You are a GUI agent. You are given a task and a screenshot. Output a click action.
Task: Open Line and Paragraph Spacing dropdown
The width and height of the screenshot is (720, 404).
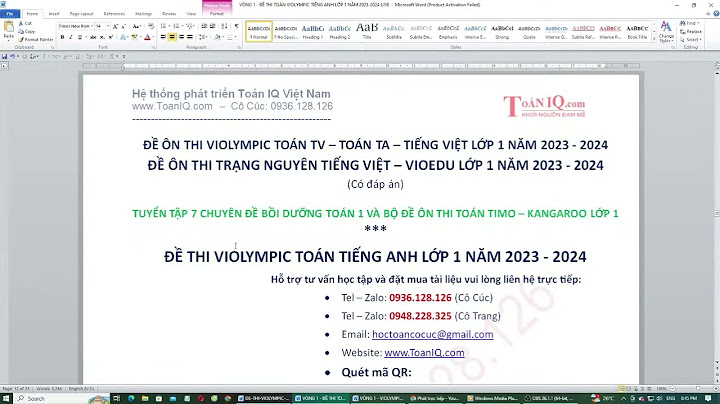(x=202, y=37)
